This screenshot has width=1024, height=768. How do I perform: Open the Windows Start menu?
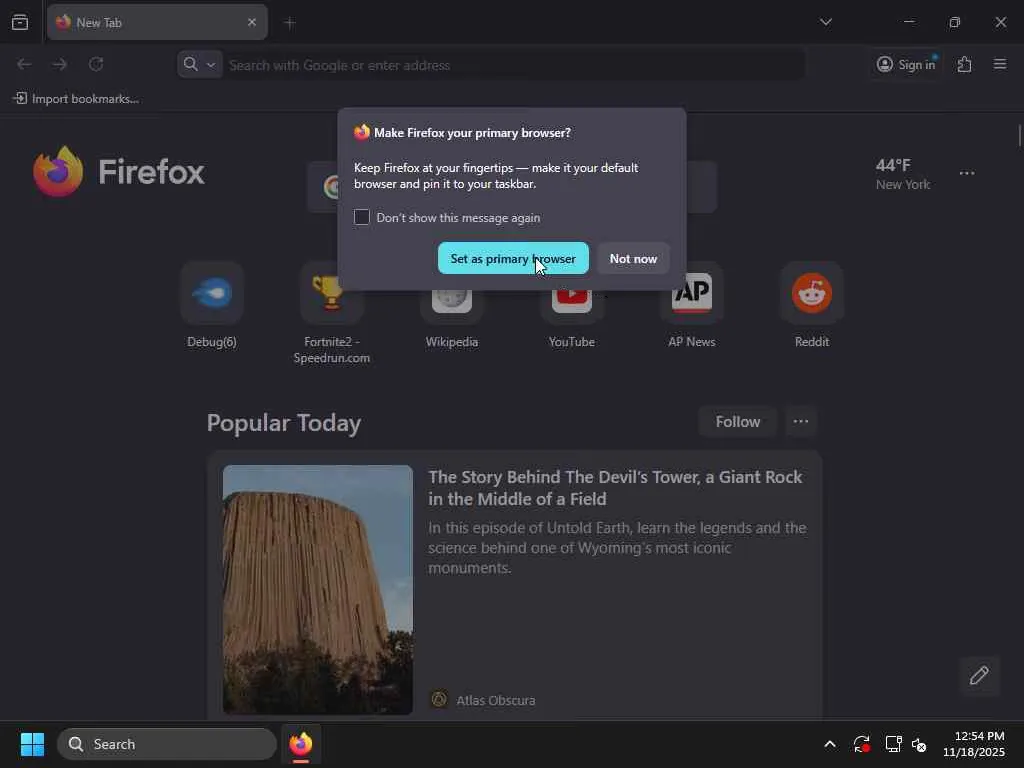coord(32,744)
